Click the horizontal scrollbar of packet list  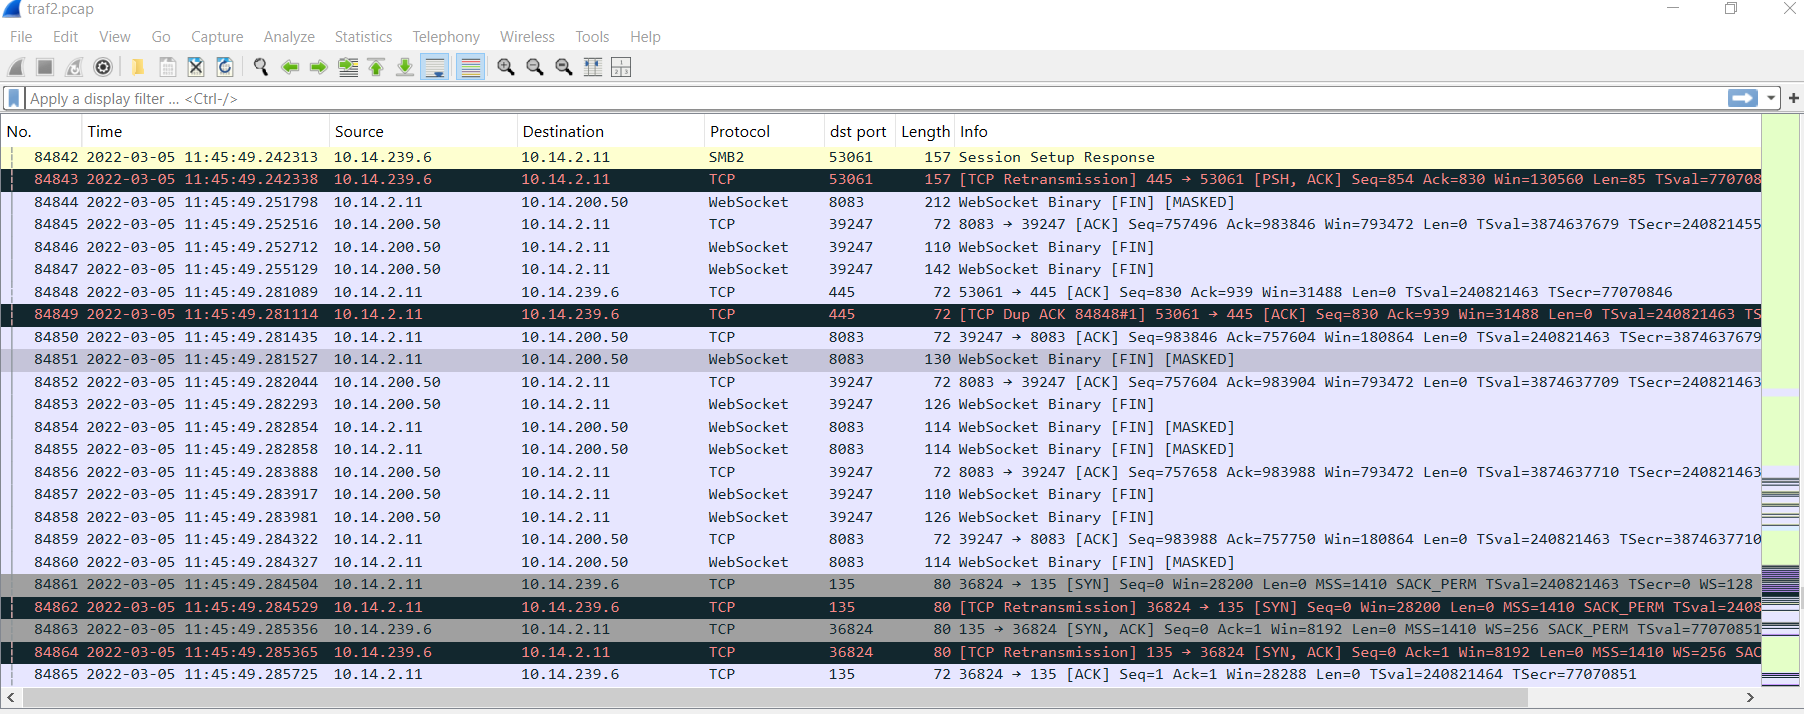[775, 697]
